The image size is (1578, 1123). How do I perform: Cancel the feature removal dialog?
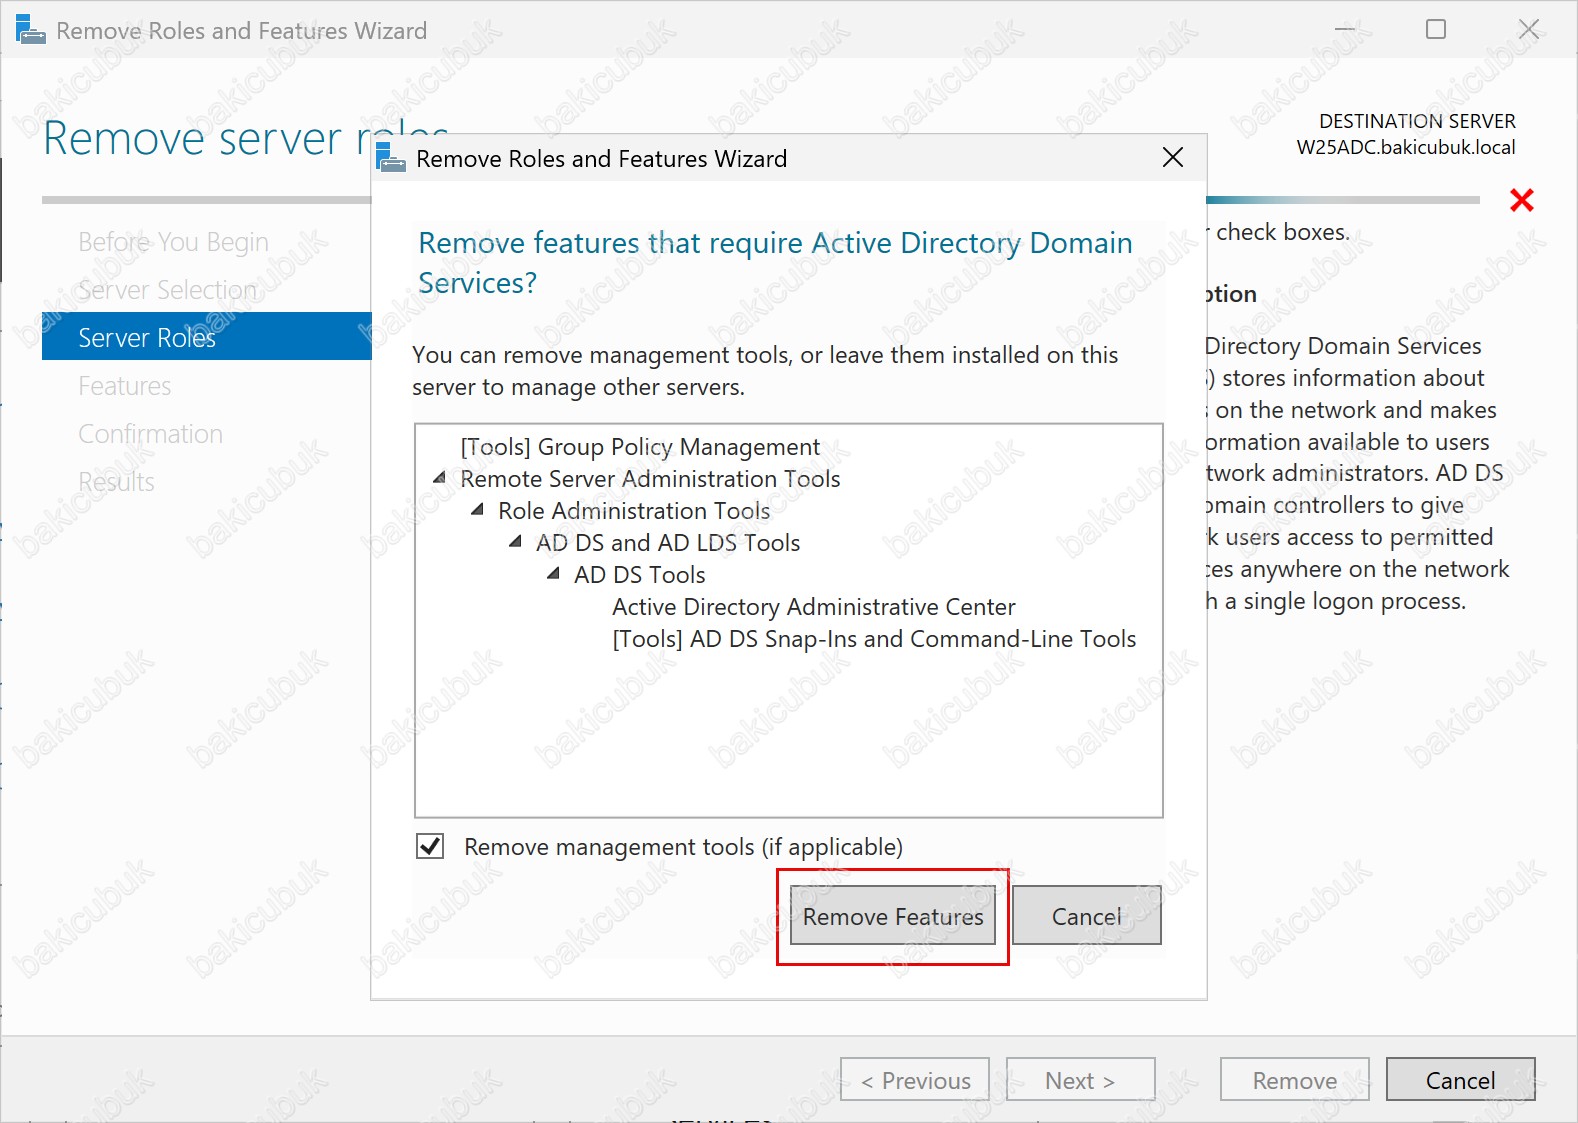coord(1086,916)
